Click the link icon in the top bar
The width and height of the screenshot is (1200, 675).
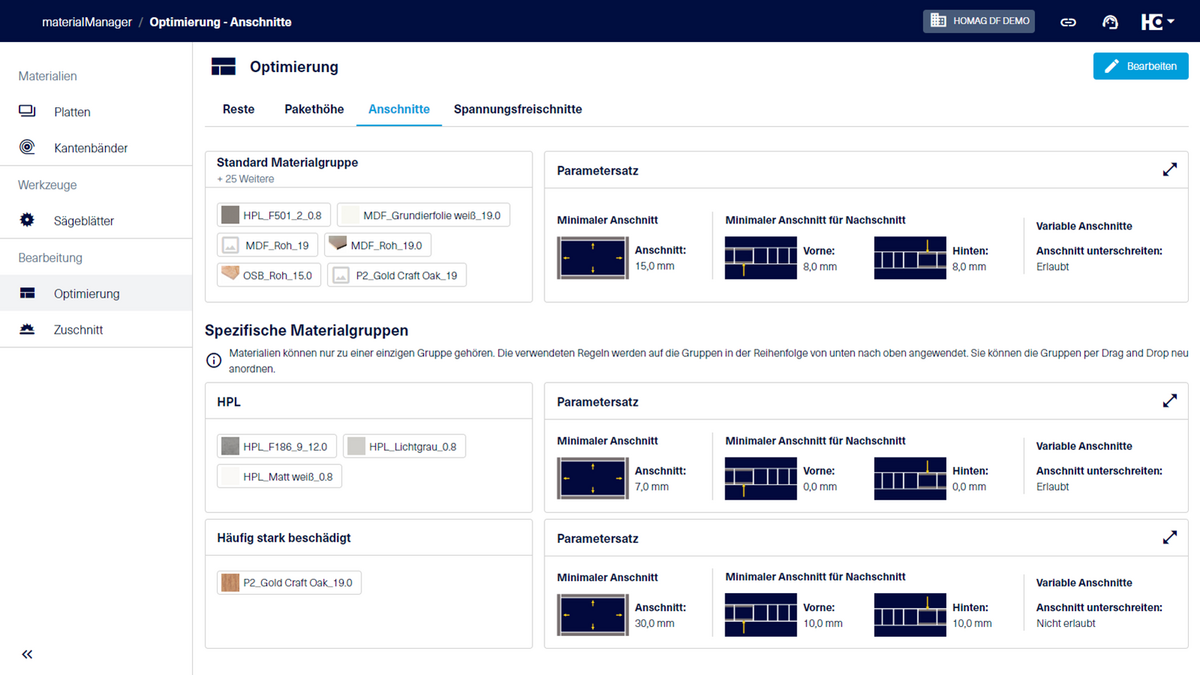(x=1068, y=21)
